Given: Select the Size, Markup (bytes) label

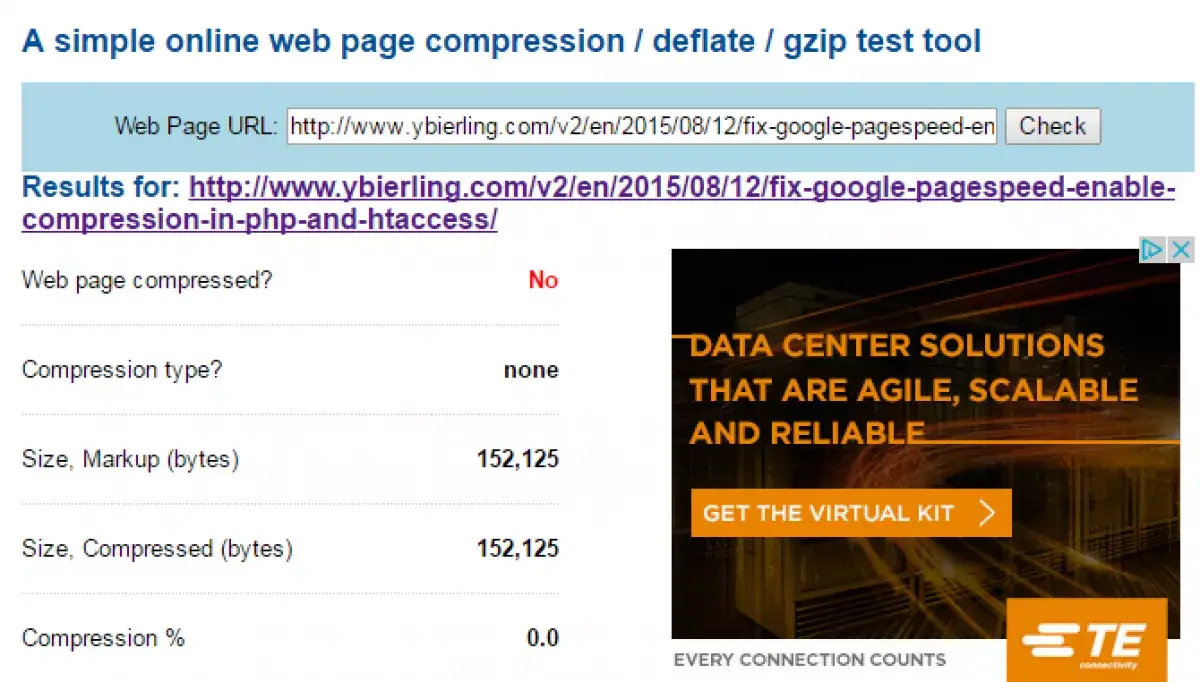Looking at the screenshot, I should [130, 460].
